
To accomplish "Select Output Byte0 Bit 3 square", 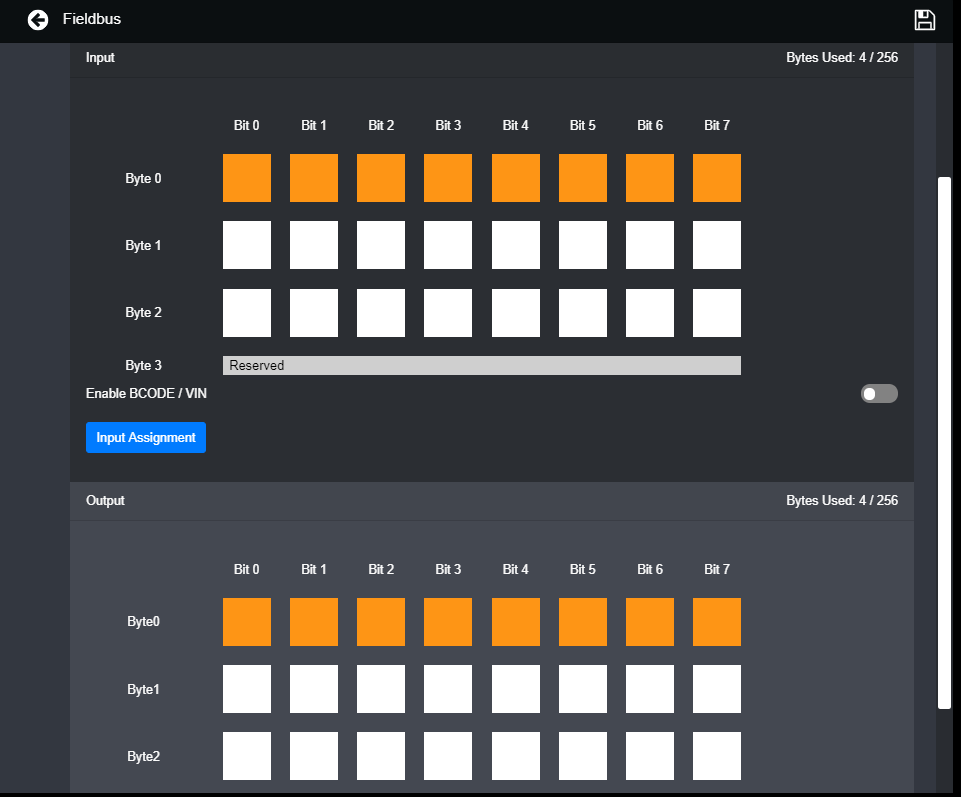I will 448,622.
